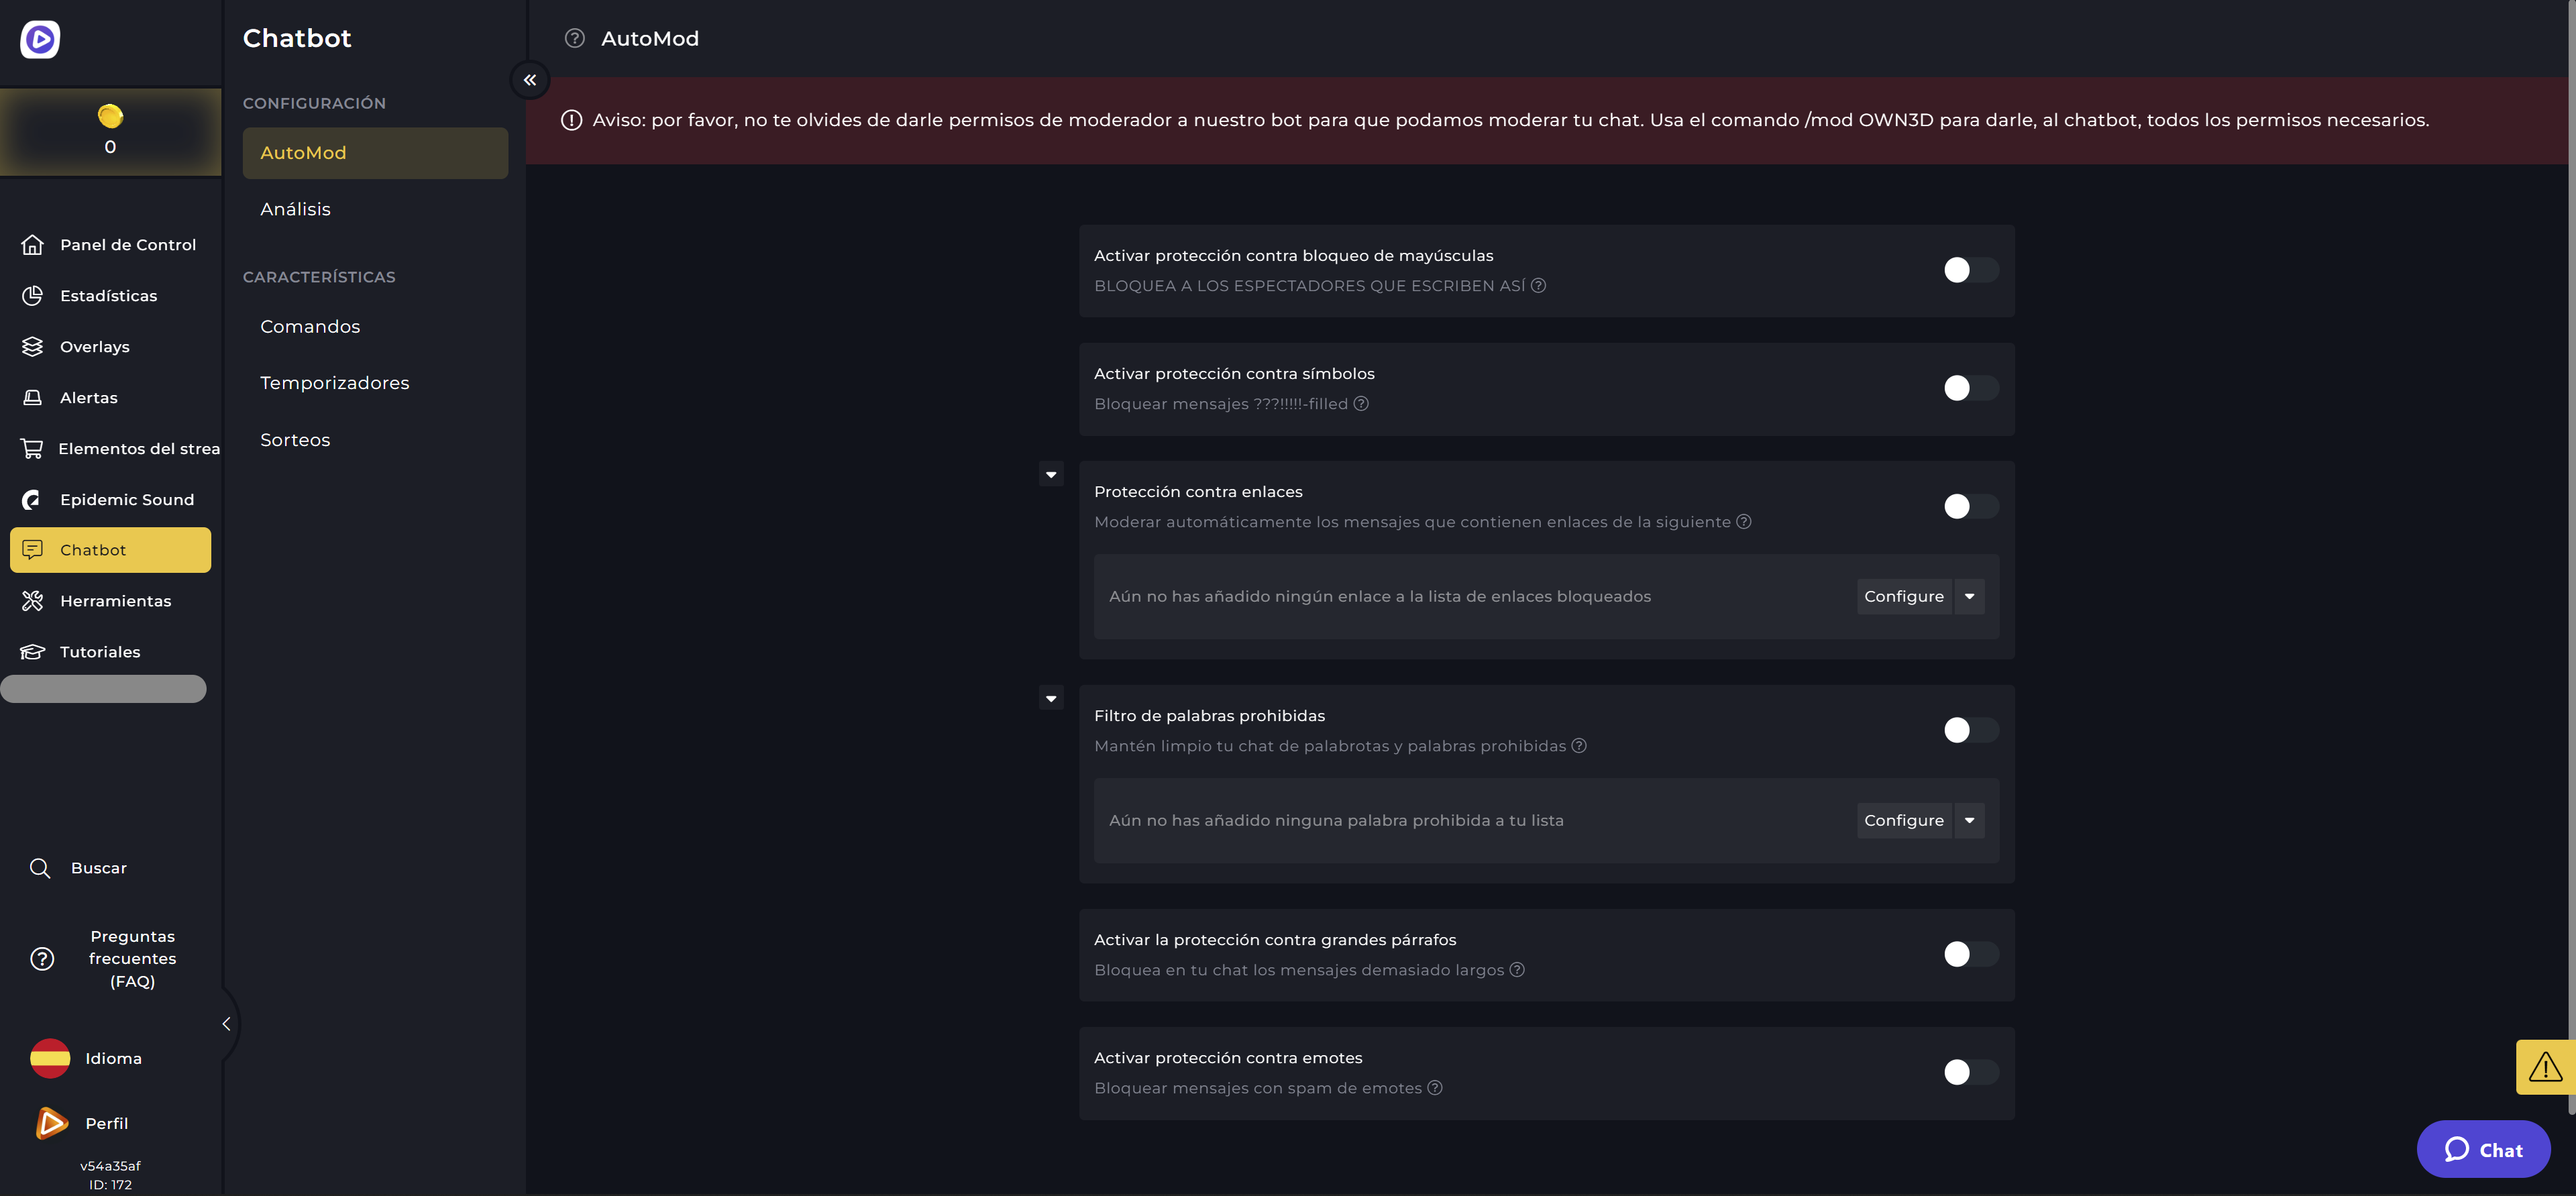This screenshot has width=2576, height=1196.
Task: Click Sorteos in características section
Action: pyautogui.click(x=294, y=439)
